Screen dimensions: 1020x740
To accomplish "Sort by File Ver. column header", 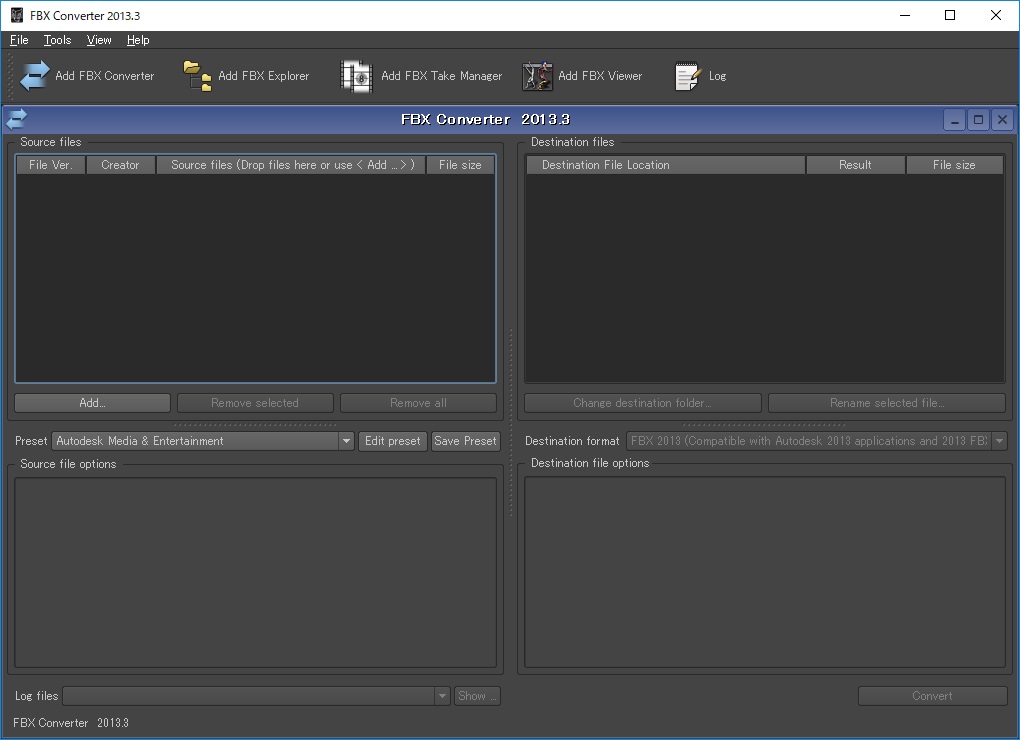I will click(51, 165).
